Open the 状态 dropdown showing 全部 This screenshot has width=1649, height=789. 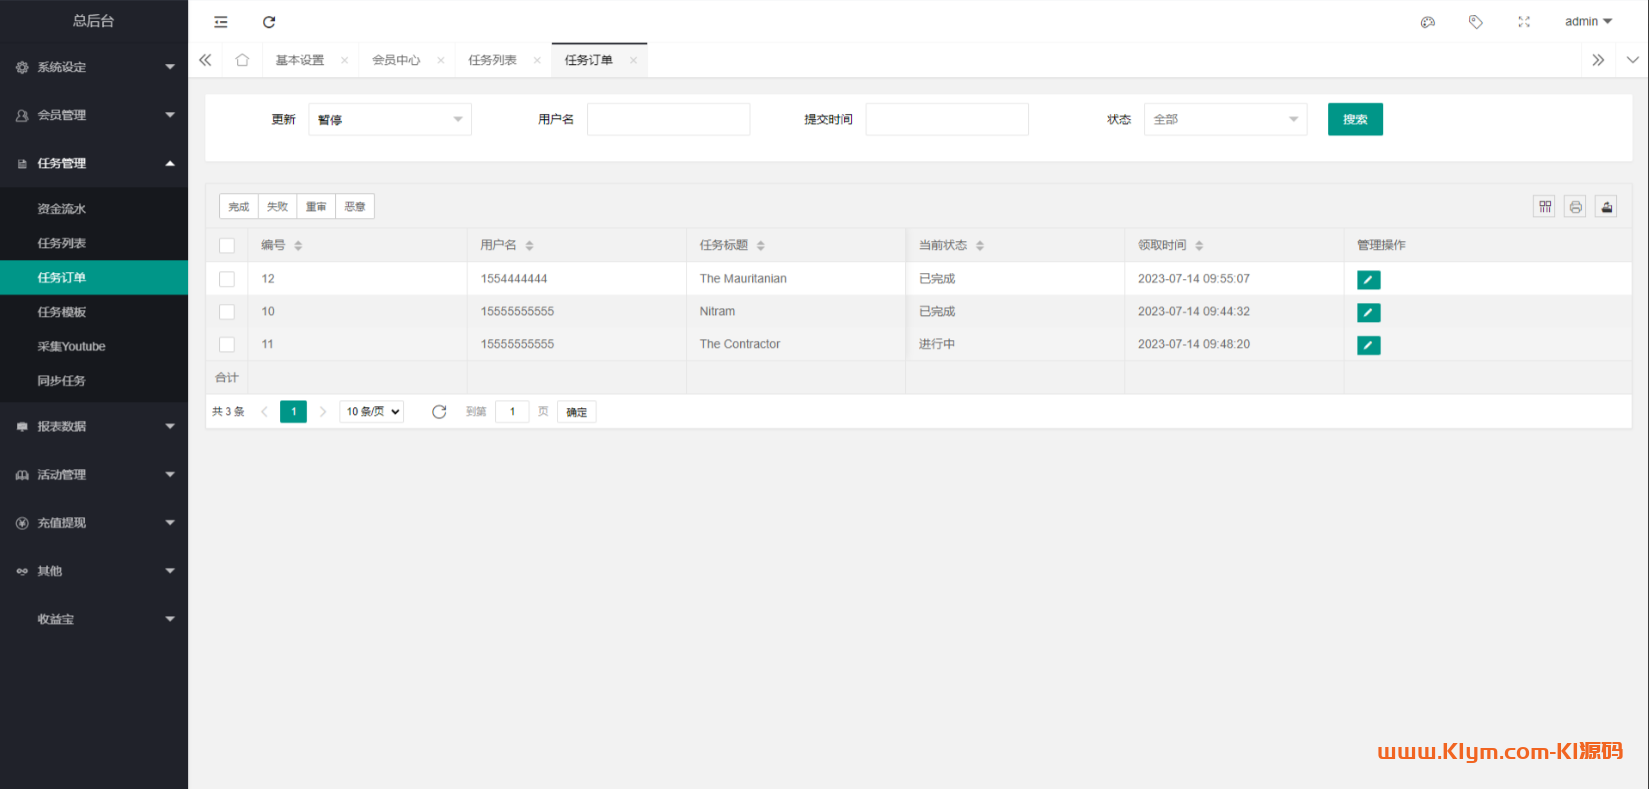tap(1225, 120)
